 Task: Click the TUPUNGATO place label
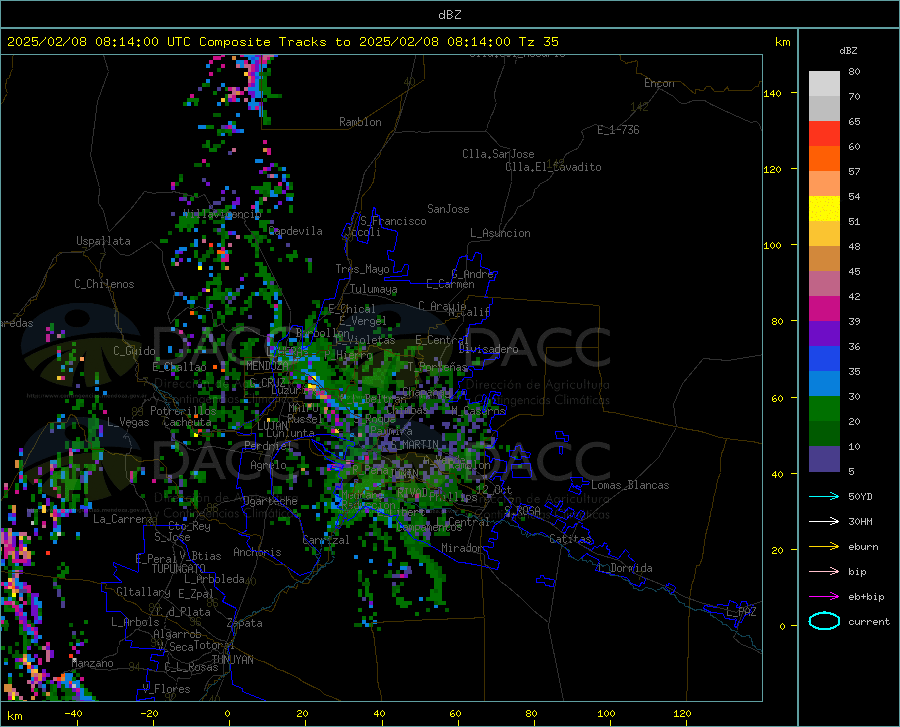click(x=179, y=569)
